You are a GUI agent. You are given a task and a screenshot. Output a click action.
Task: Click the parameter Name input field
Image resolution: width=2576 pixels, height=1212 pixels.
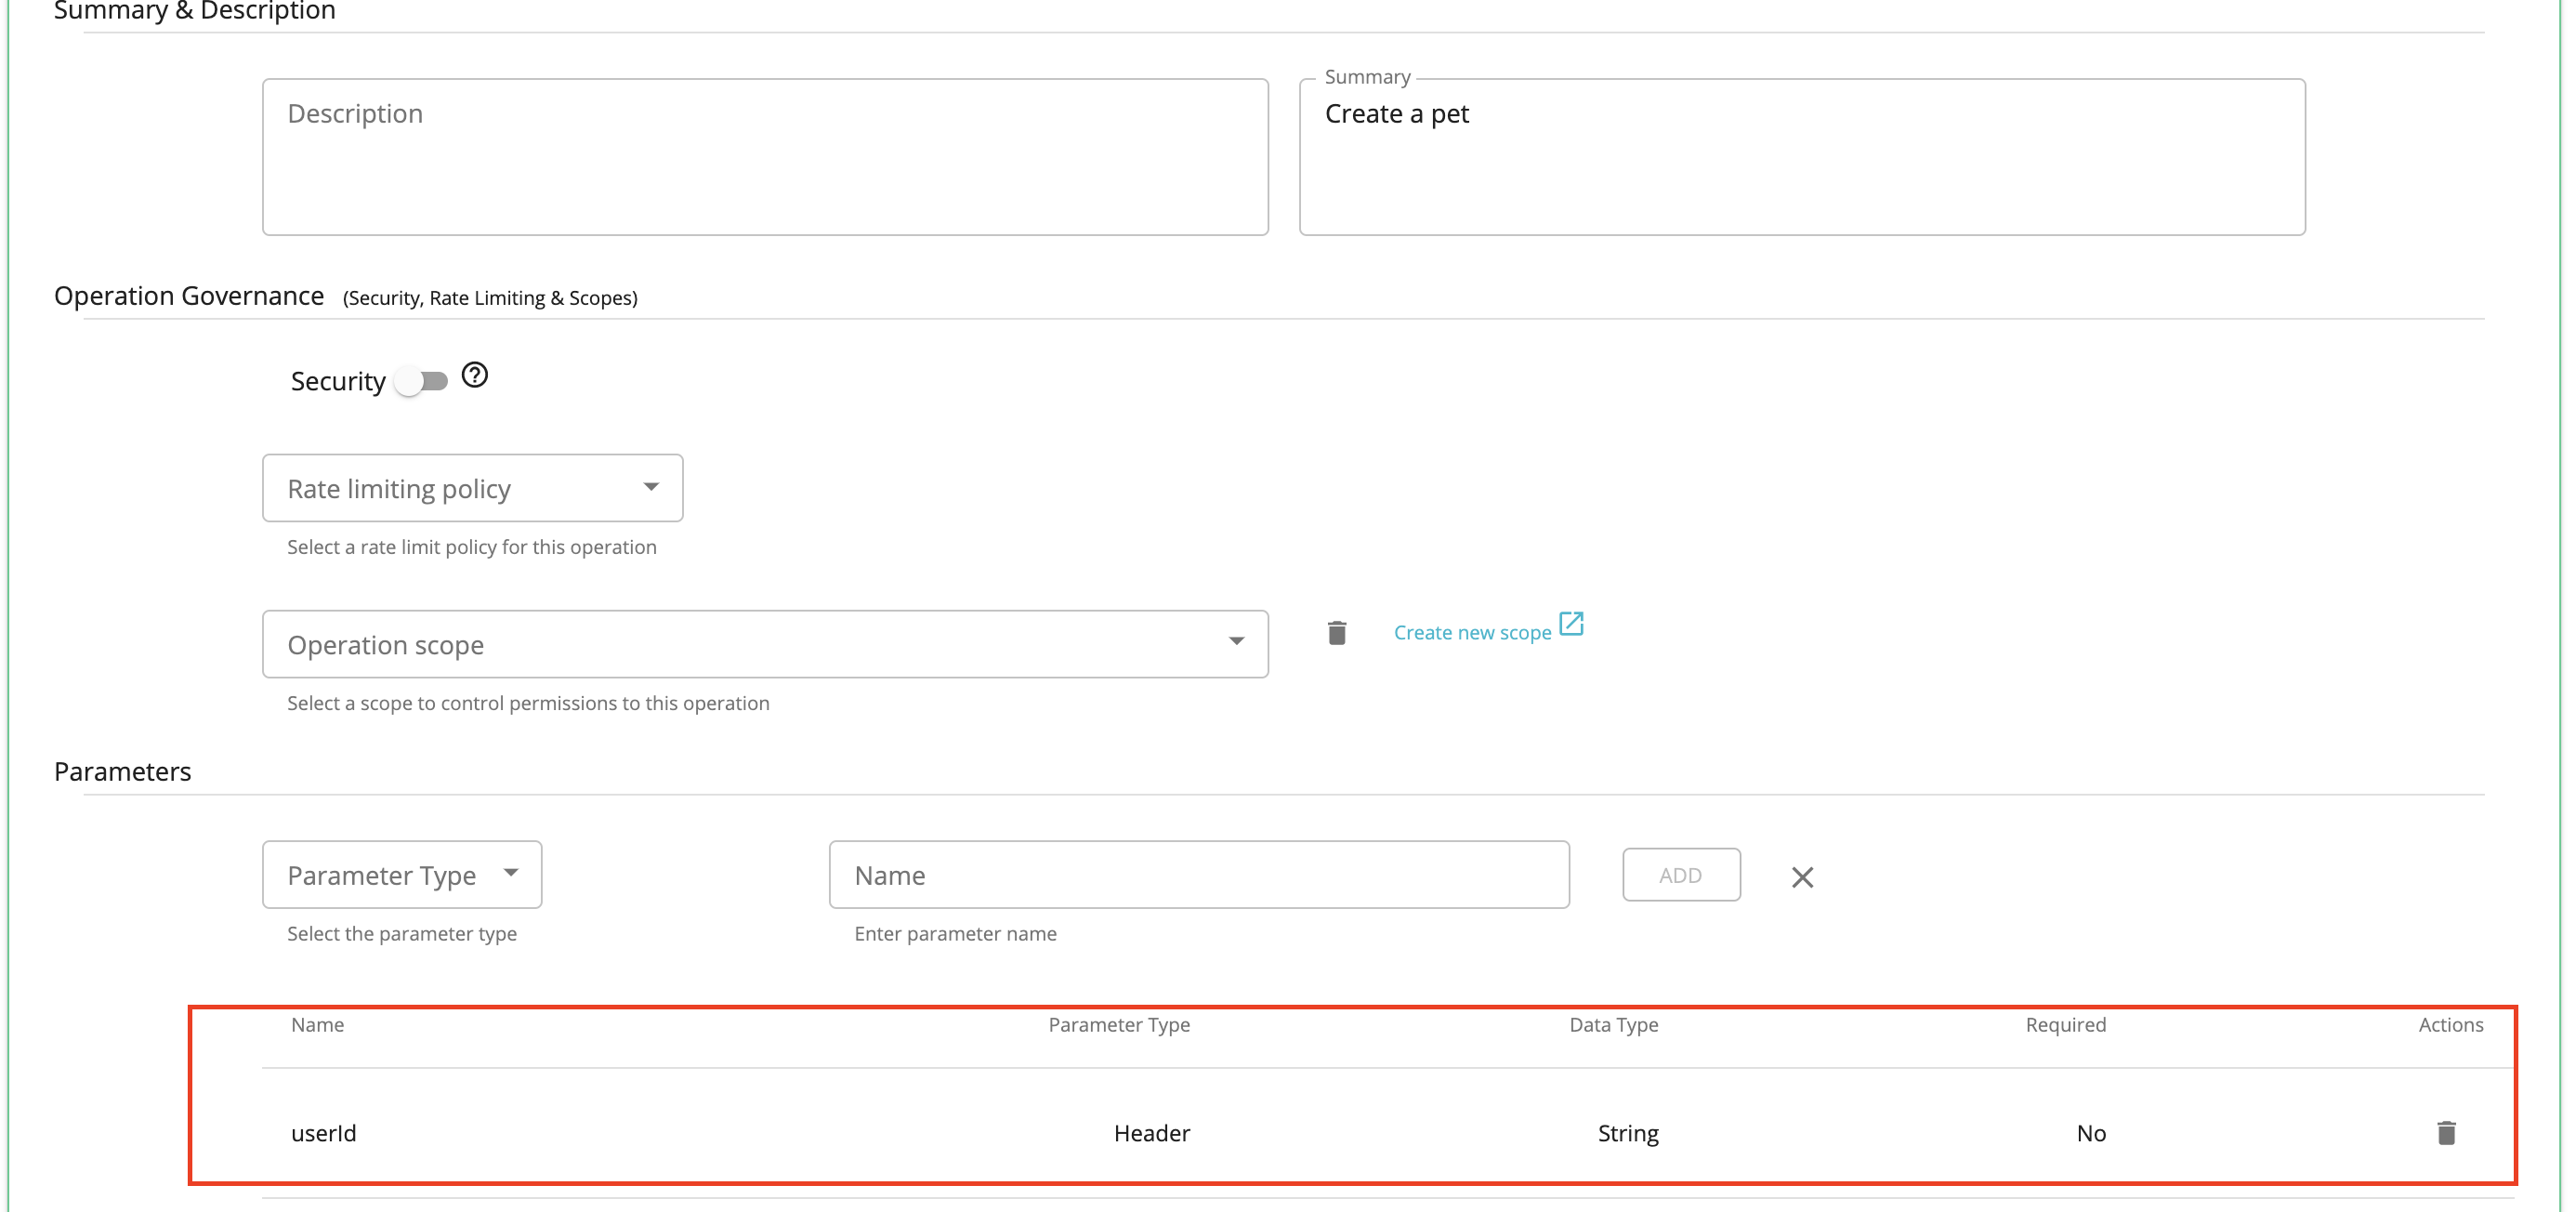[1199, 874]
